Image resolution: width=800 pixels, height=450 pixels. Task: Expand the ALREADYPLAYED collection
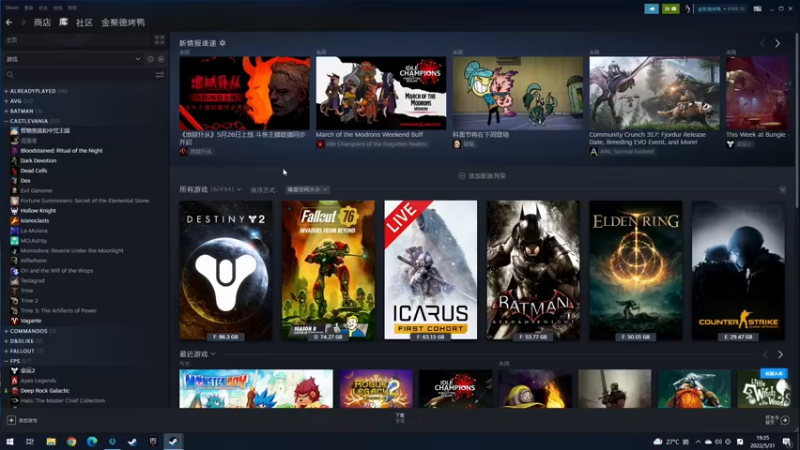(6, 91)
